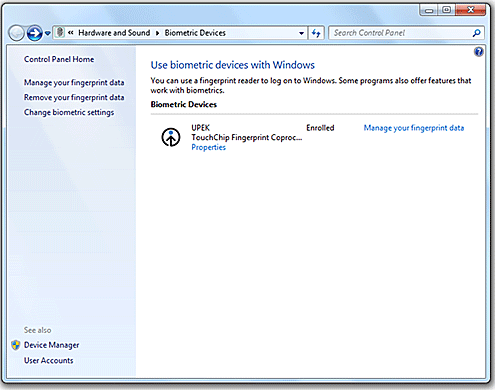Open Help via the question mark icon
495x390 pixels.
pyautogui.click(x=479, y=52)
